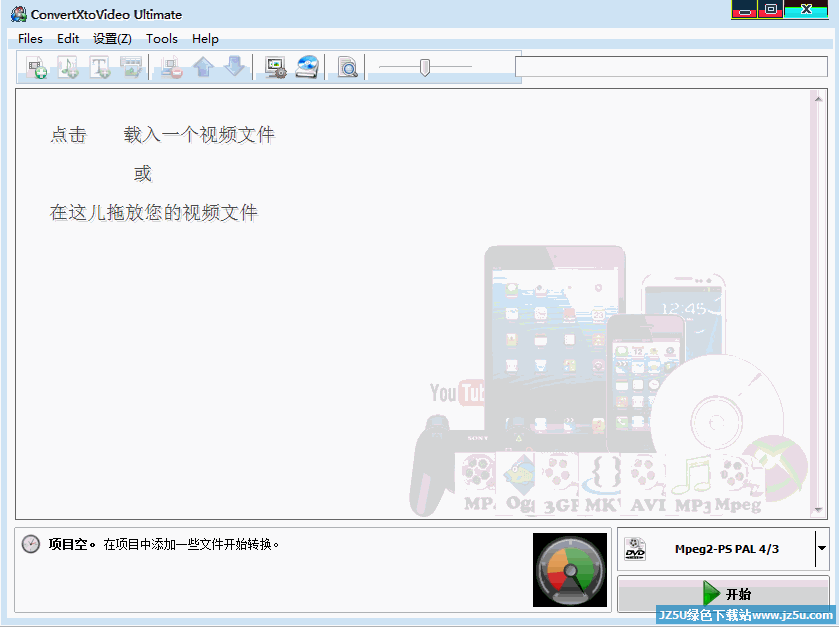Click the clock icon beside 项目空
The width and height of the screenshot is (839, 627).
tap(30, 544)
